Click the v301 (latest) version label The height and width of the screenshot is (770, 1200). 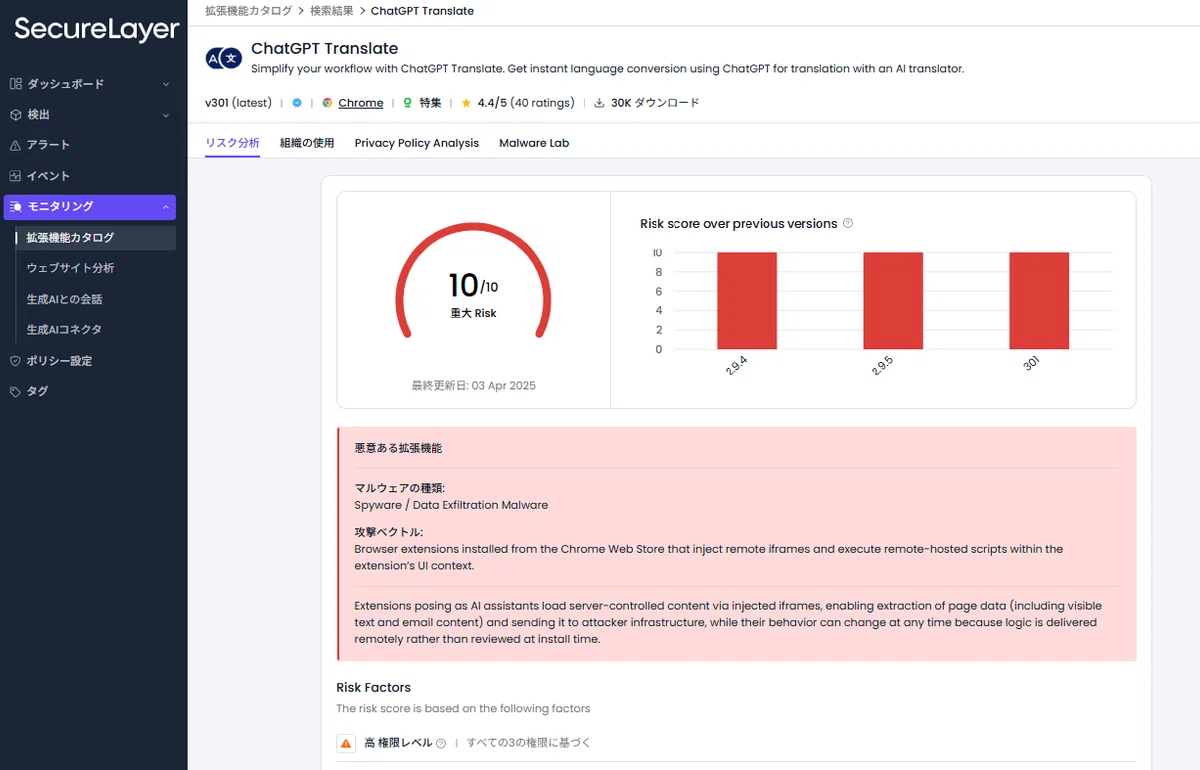pos(238,103)
